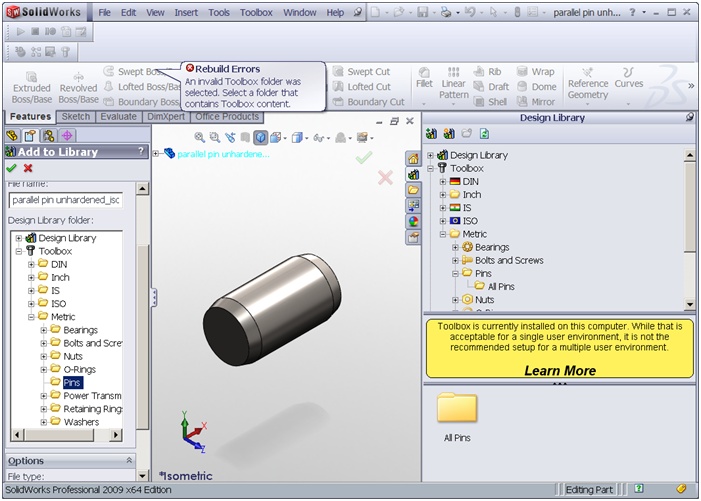The width and height of the screenshot is (701, 501).
Task: Click the Zoom to Fit magnifier icon
Action: (199, 138)
